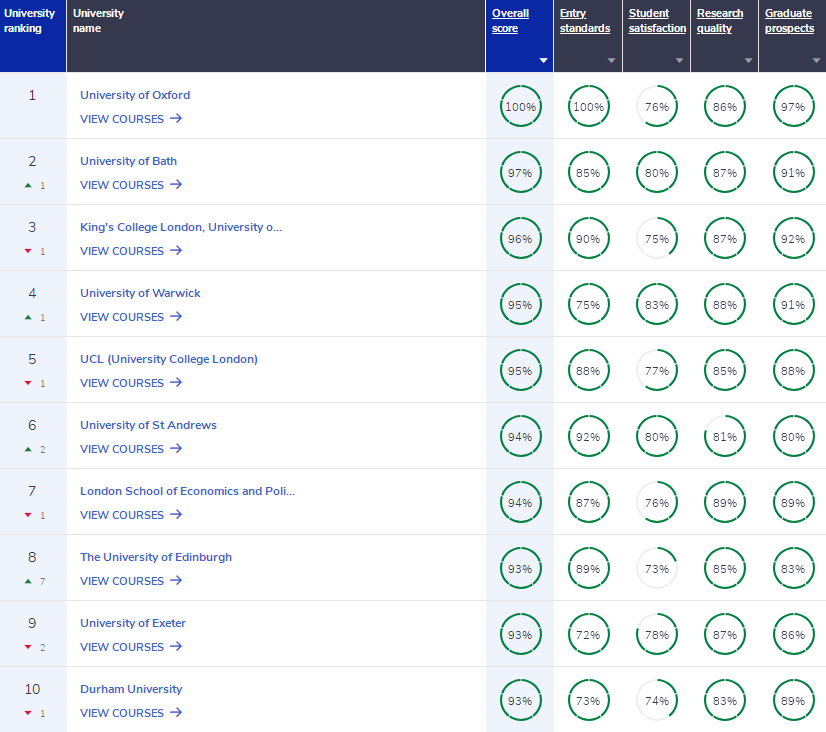Click Exeter's red down-2 rank arrow
This screenshot has height=732, width=826.
[28, 647]
